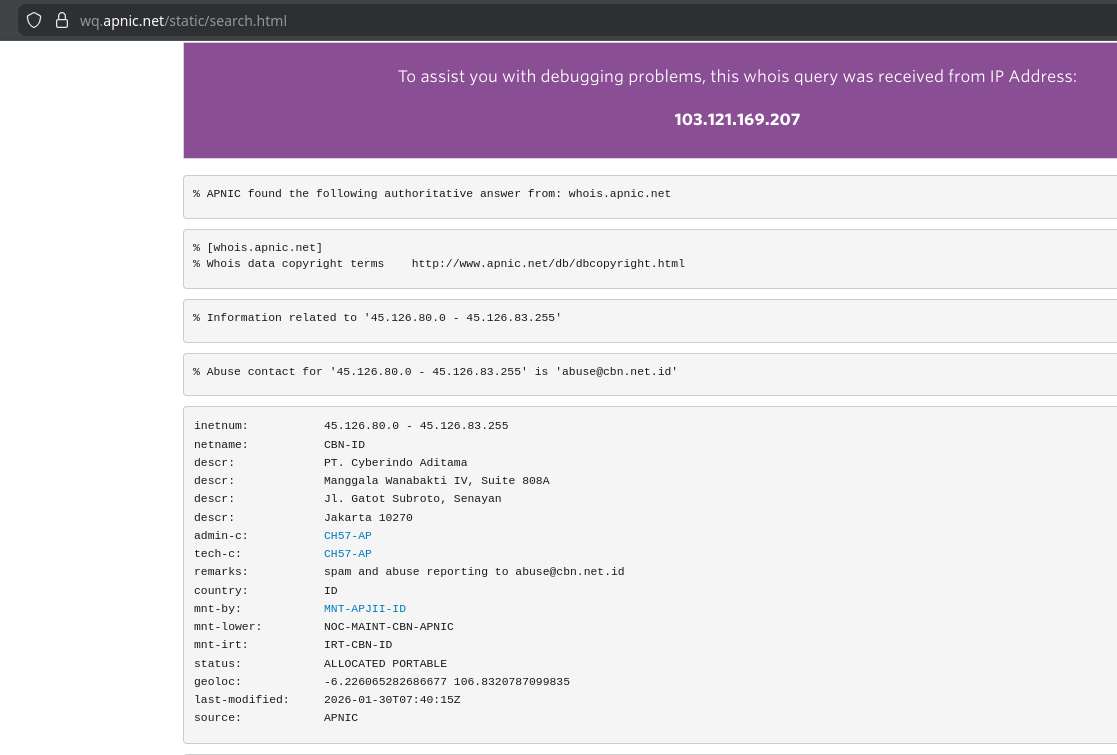Open the tech-c CH57-AP link
Viewport: 1117px width, 755px height.
click(347, 553)
